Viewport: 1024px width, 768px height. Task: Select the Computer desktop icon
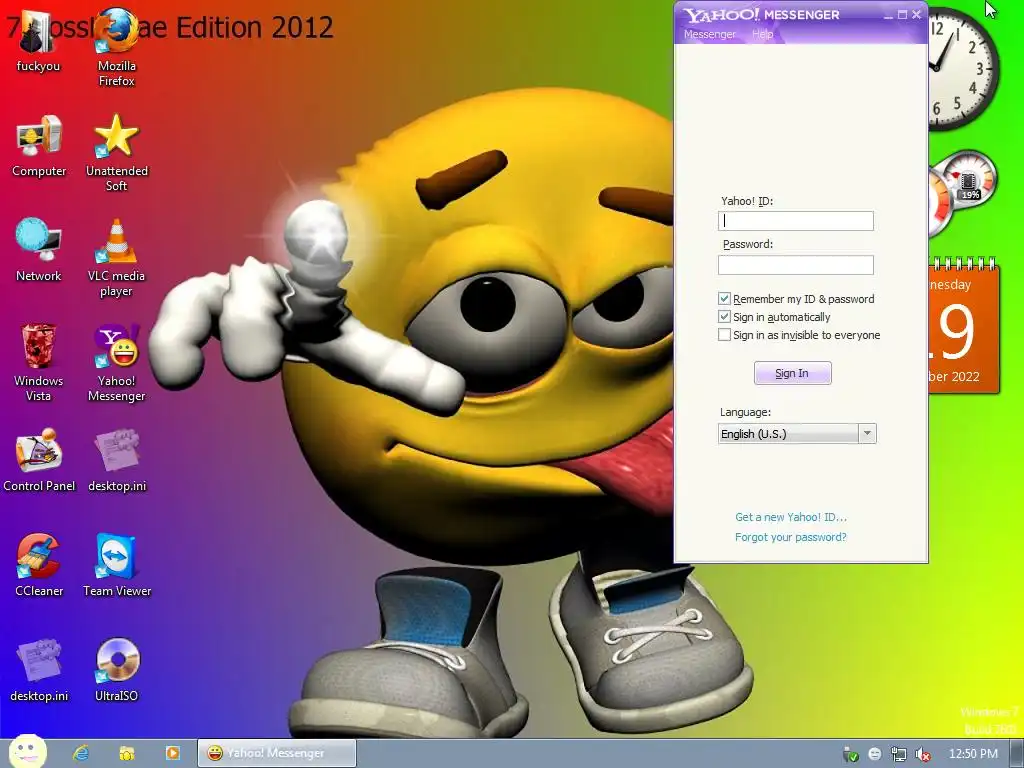point(39,146)
